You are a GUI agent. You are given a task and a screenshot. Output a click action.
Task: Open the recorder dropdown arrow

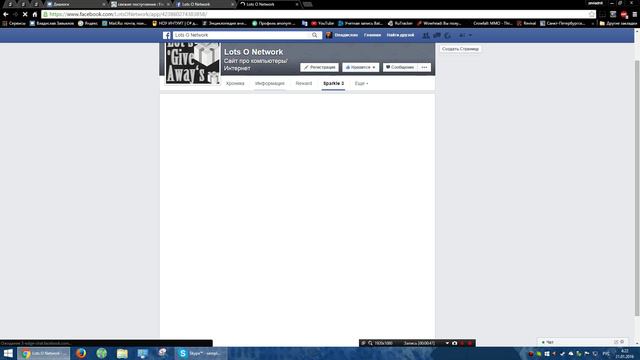click(x=447, y=343)
